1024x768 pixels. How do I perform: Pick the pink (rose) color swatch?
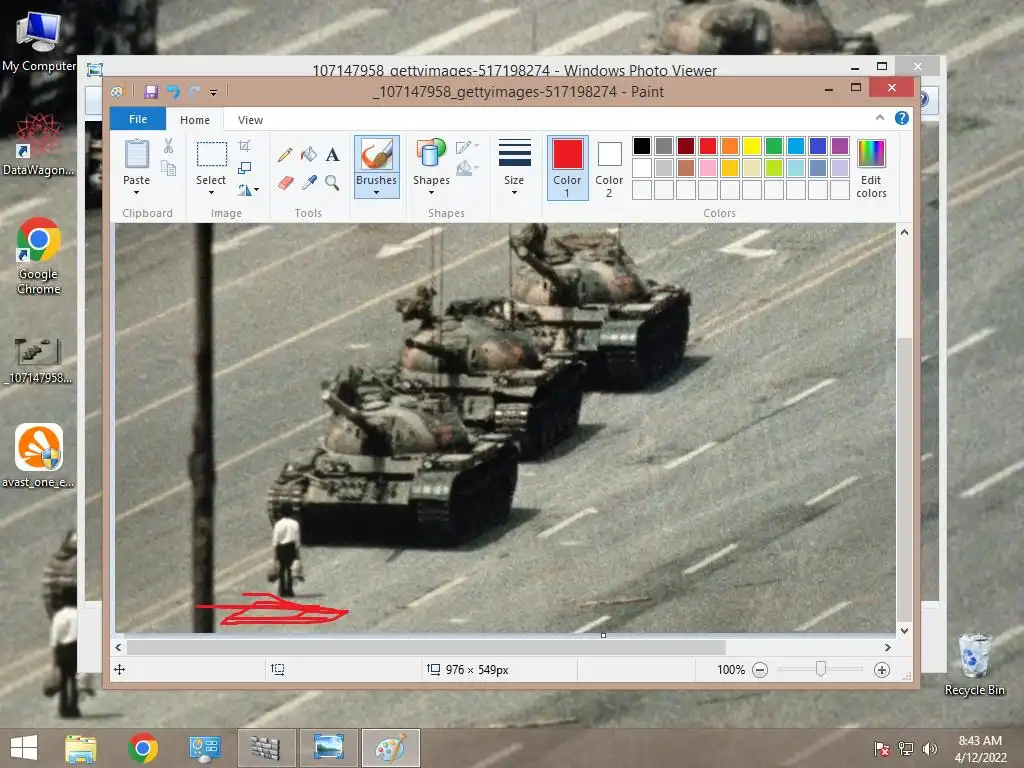coord(708,168)
